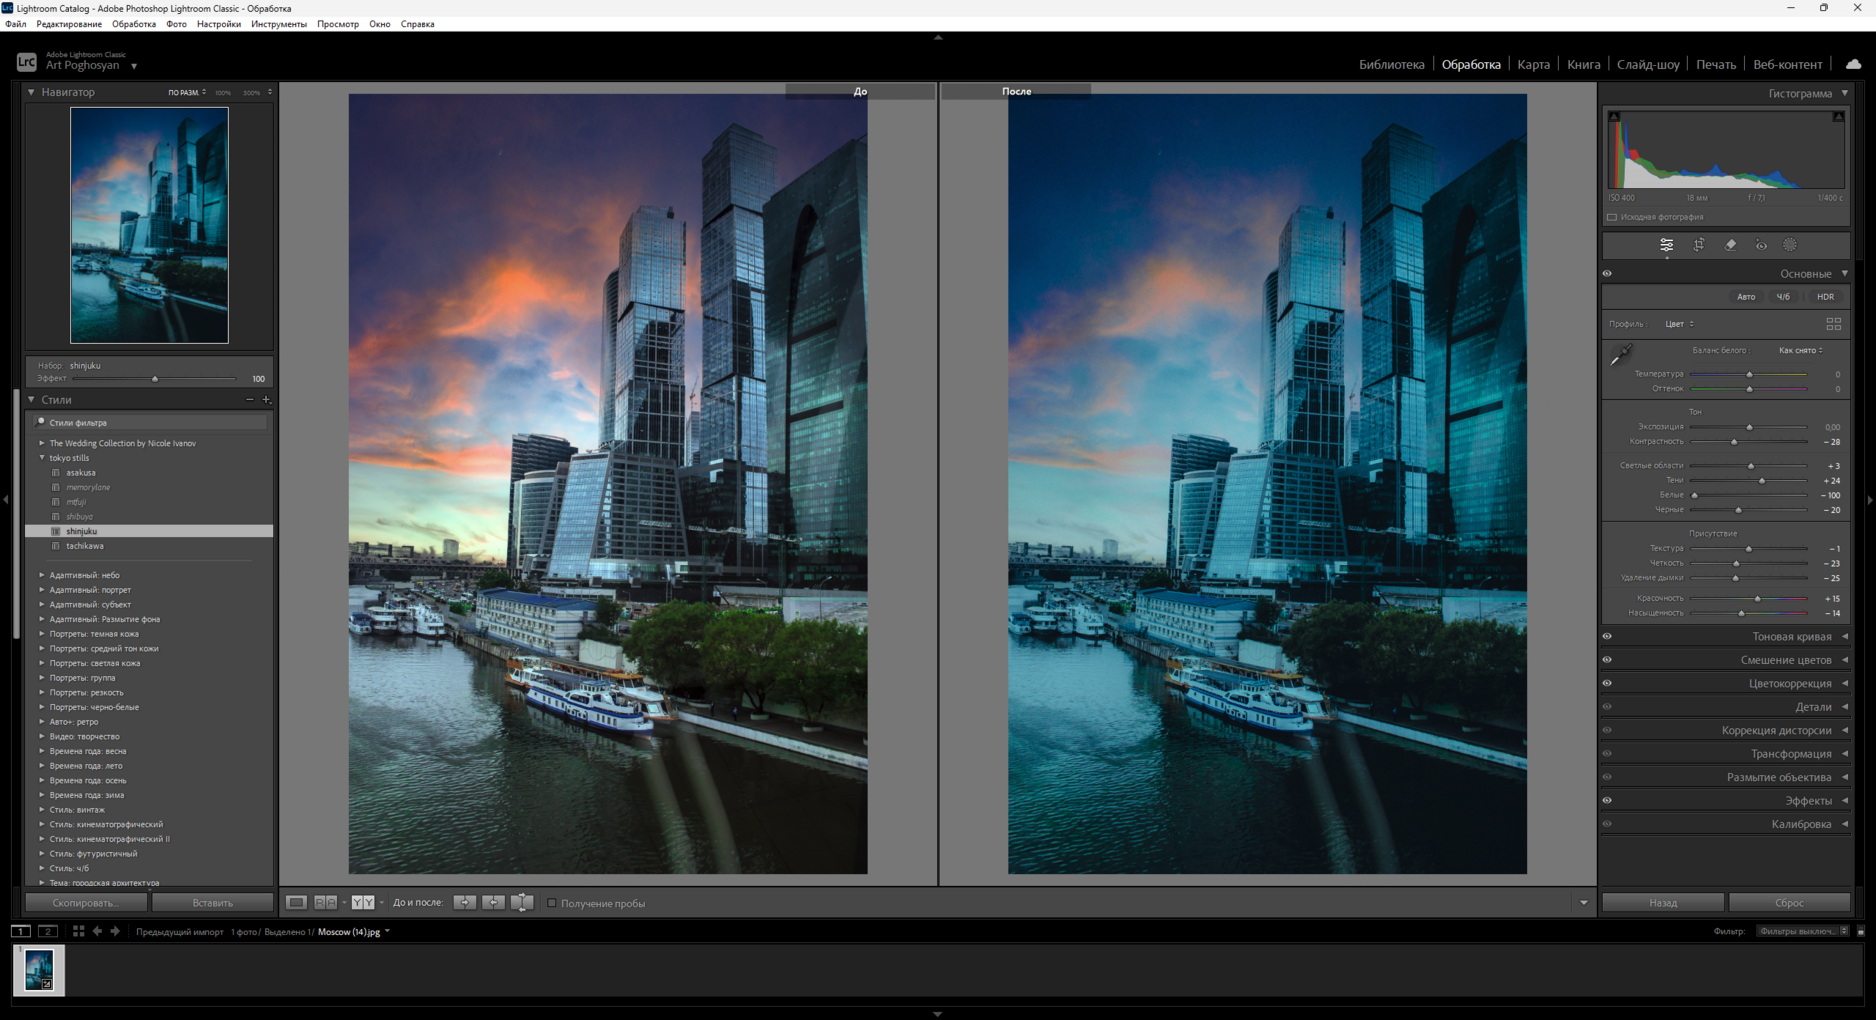Select the Healing eraser tool icon
Image resolution: width=1876 pixels, height=1020 pixels.
(x=1730, y=245)
